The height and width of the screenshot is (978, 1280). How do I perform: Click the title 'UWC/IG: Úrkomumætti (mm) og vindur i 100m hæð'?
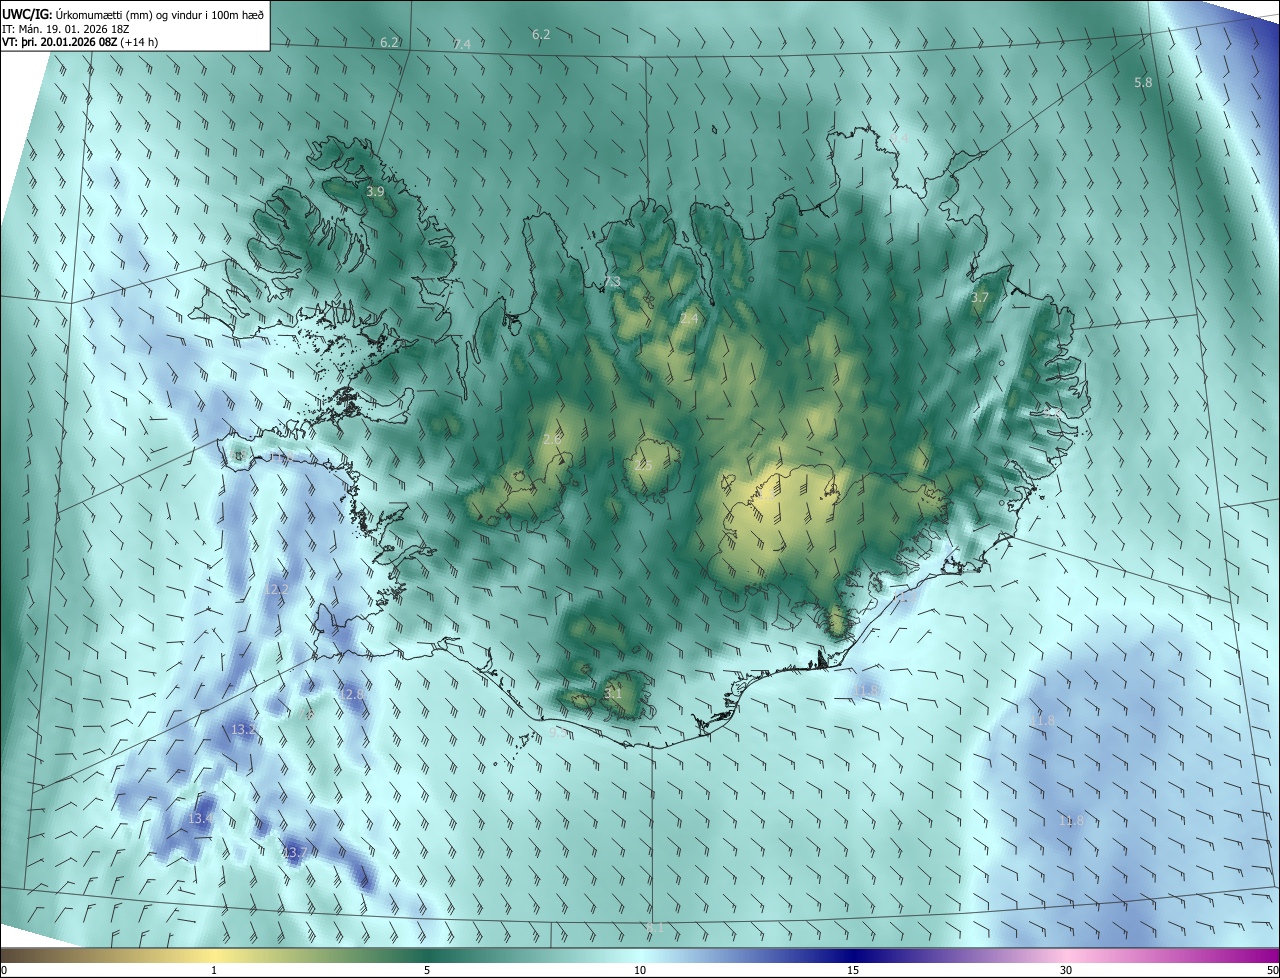[133, 13]
